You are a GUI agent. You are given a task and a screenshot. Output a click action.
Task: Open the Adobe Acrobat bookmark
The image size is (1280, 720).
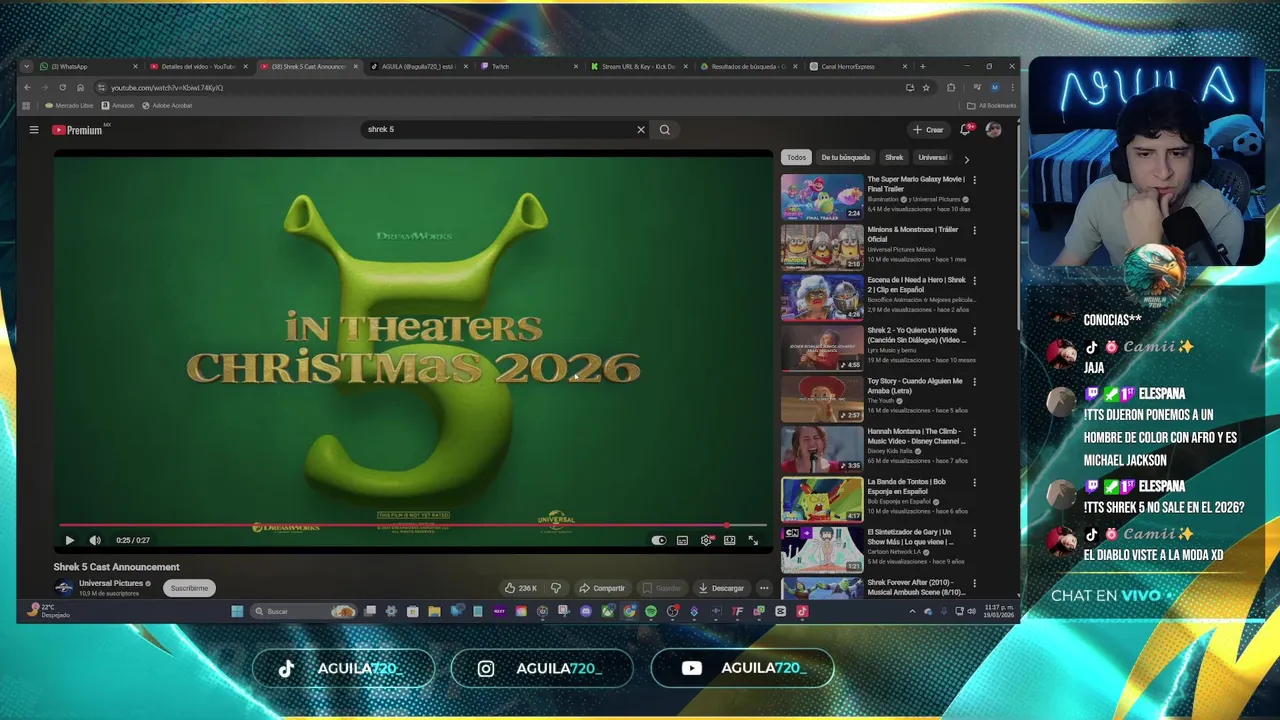167,105
